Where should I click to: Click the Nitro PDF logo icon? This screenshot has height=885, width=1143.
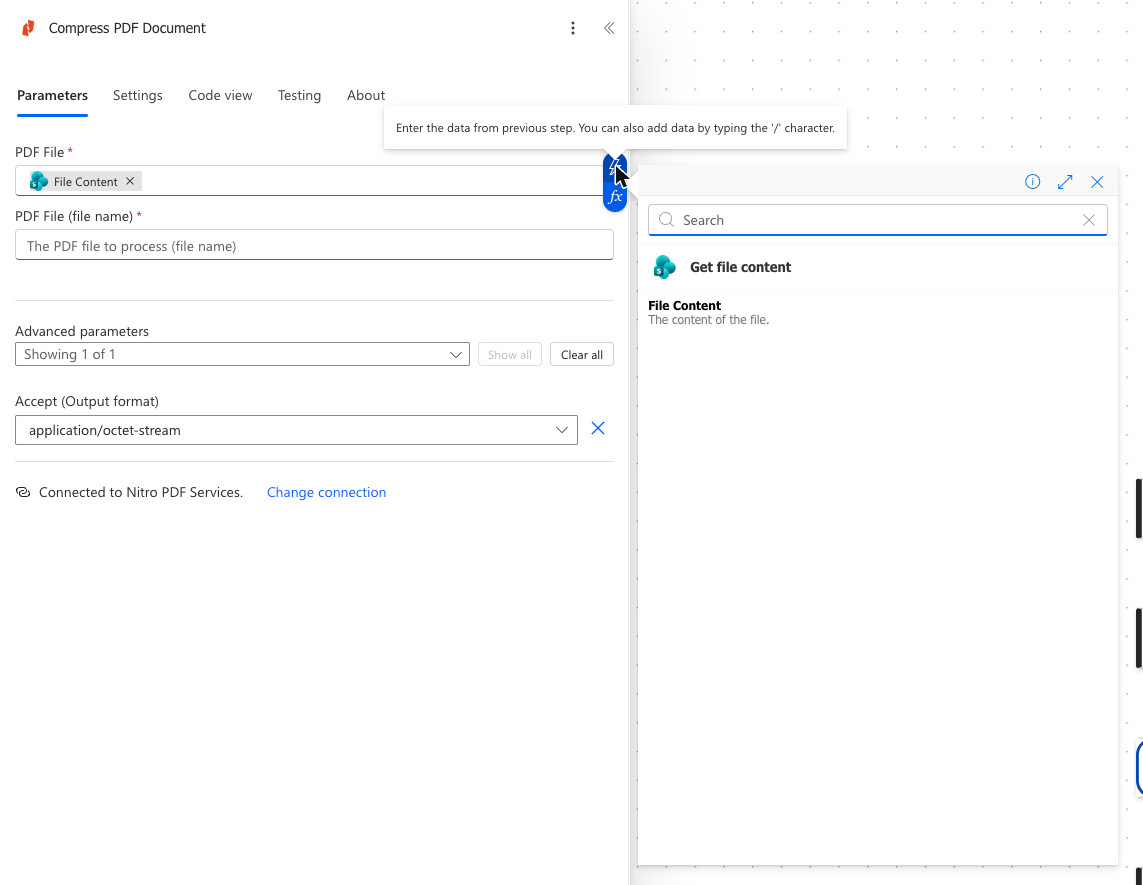coord(28,28)
